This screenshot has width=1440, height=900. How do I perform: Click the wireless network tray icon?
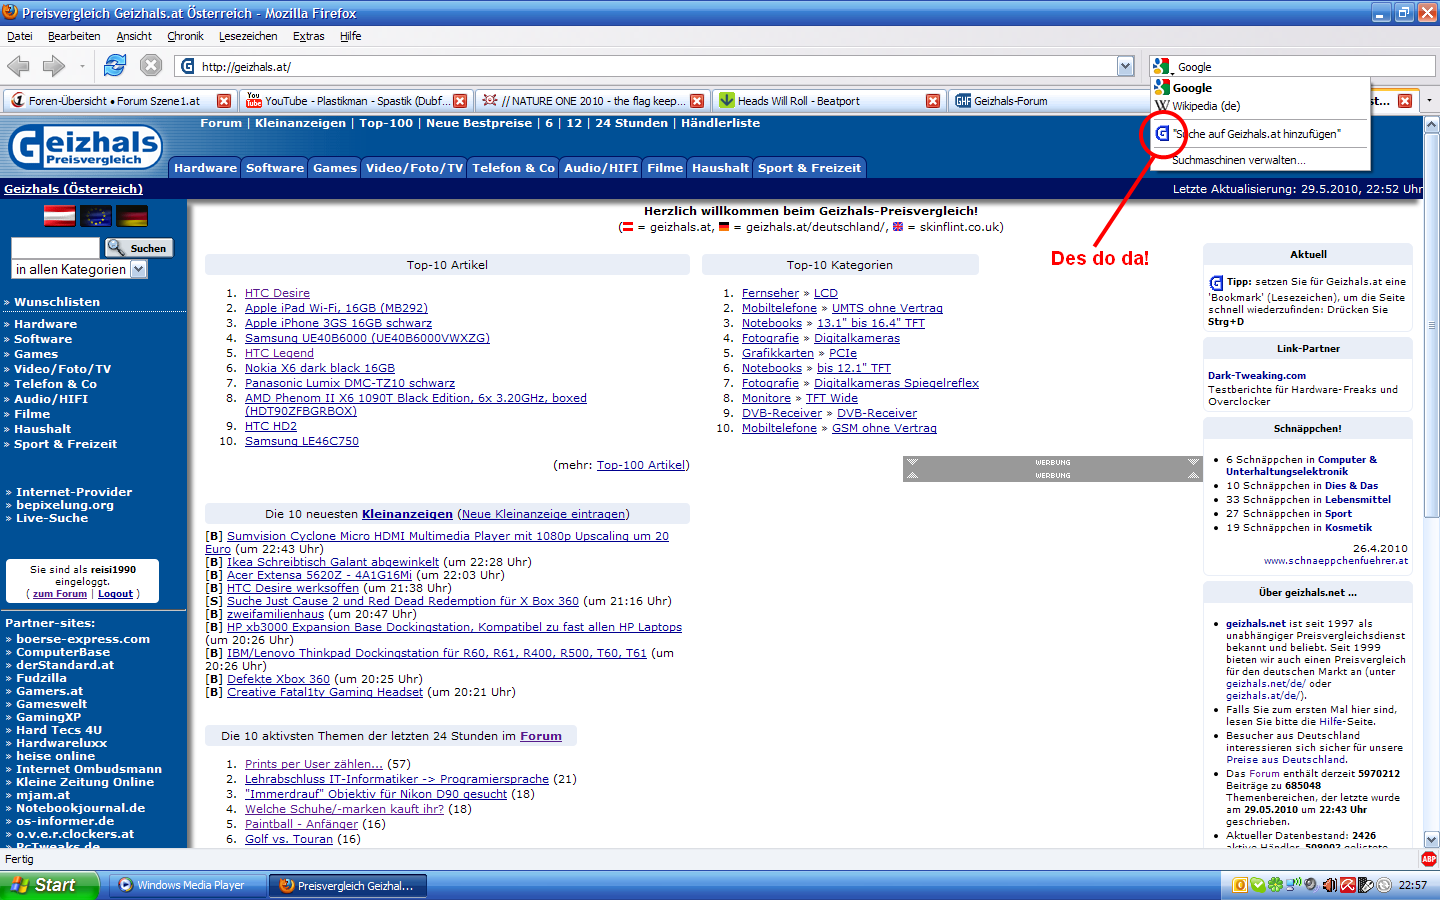click(x=1293, y=885)
